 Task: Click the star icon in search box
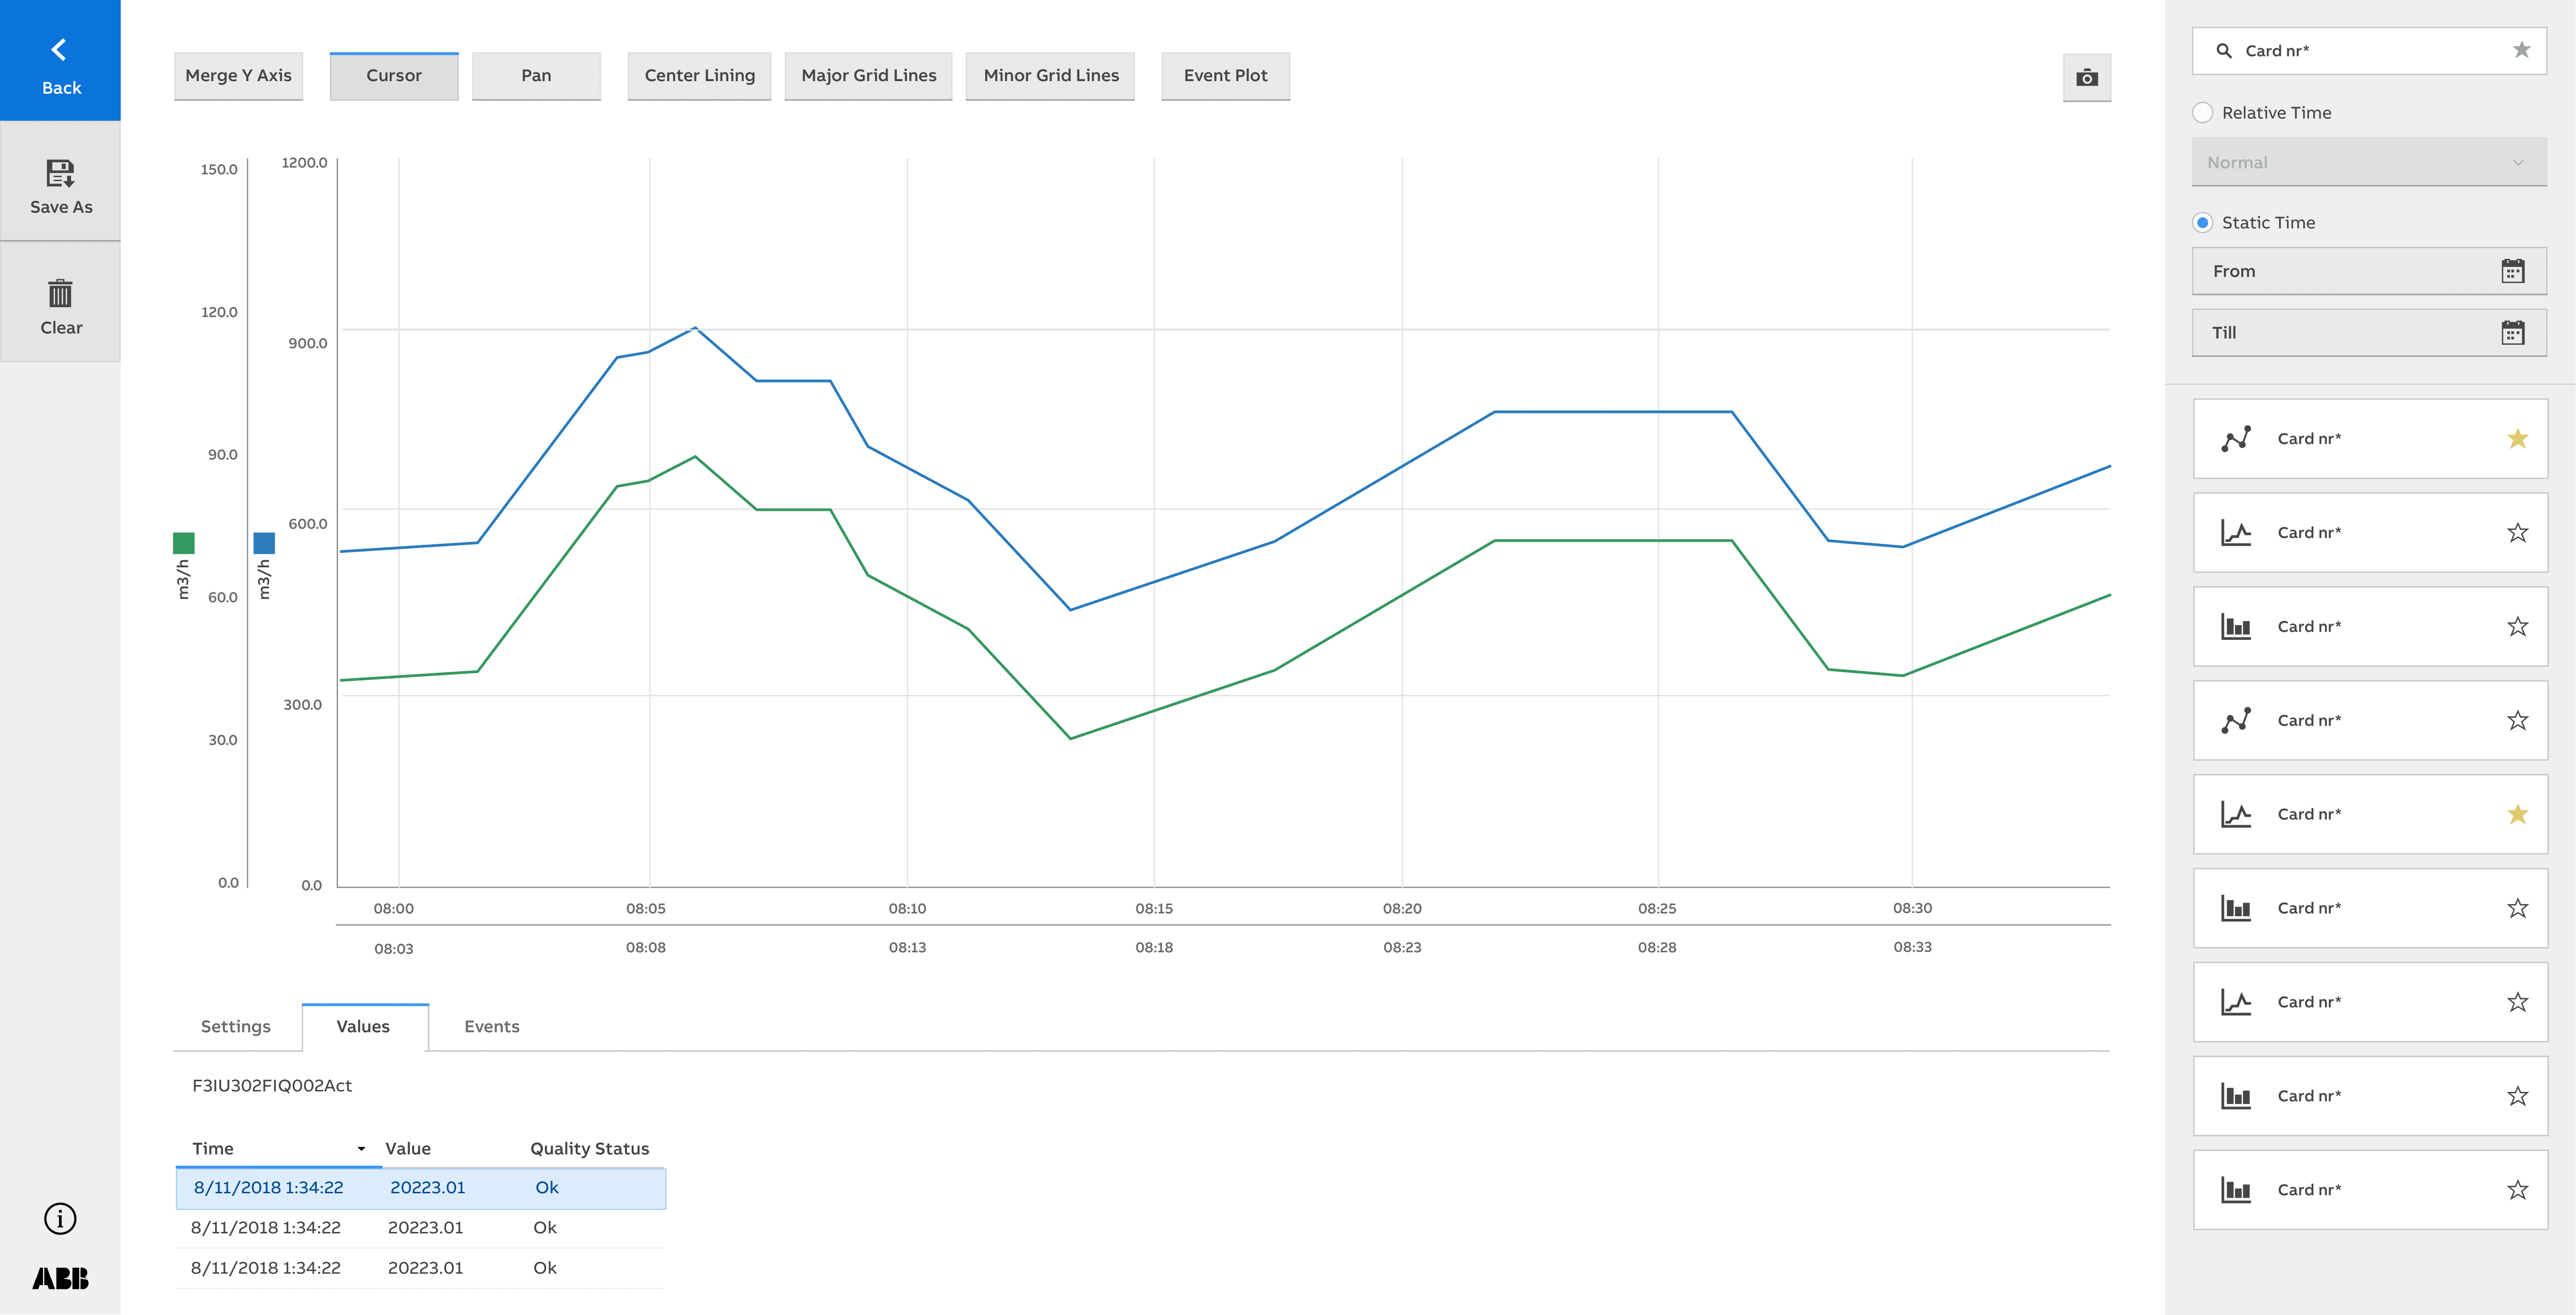point(2521,50)
